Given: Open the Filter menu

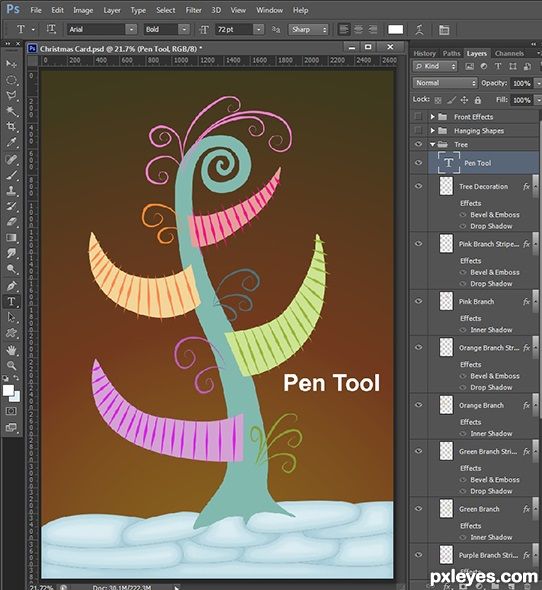Looking at the screenshot, I should 193,10.
